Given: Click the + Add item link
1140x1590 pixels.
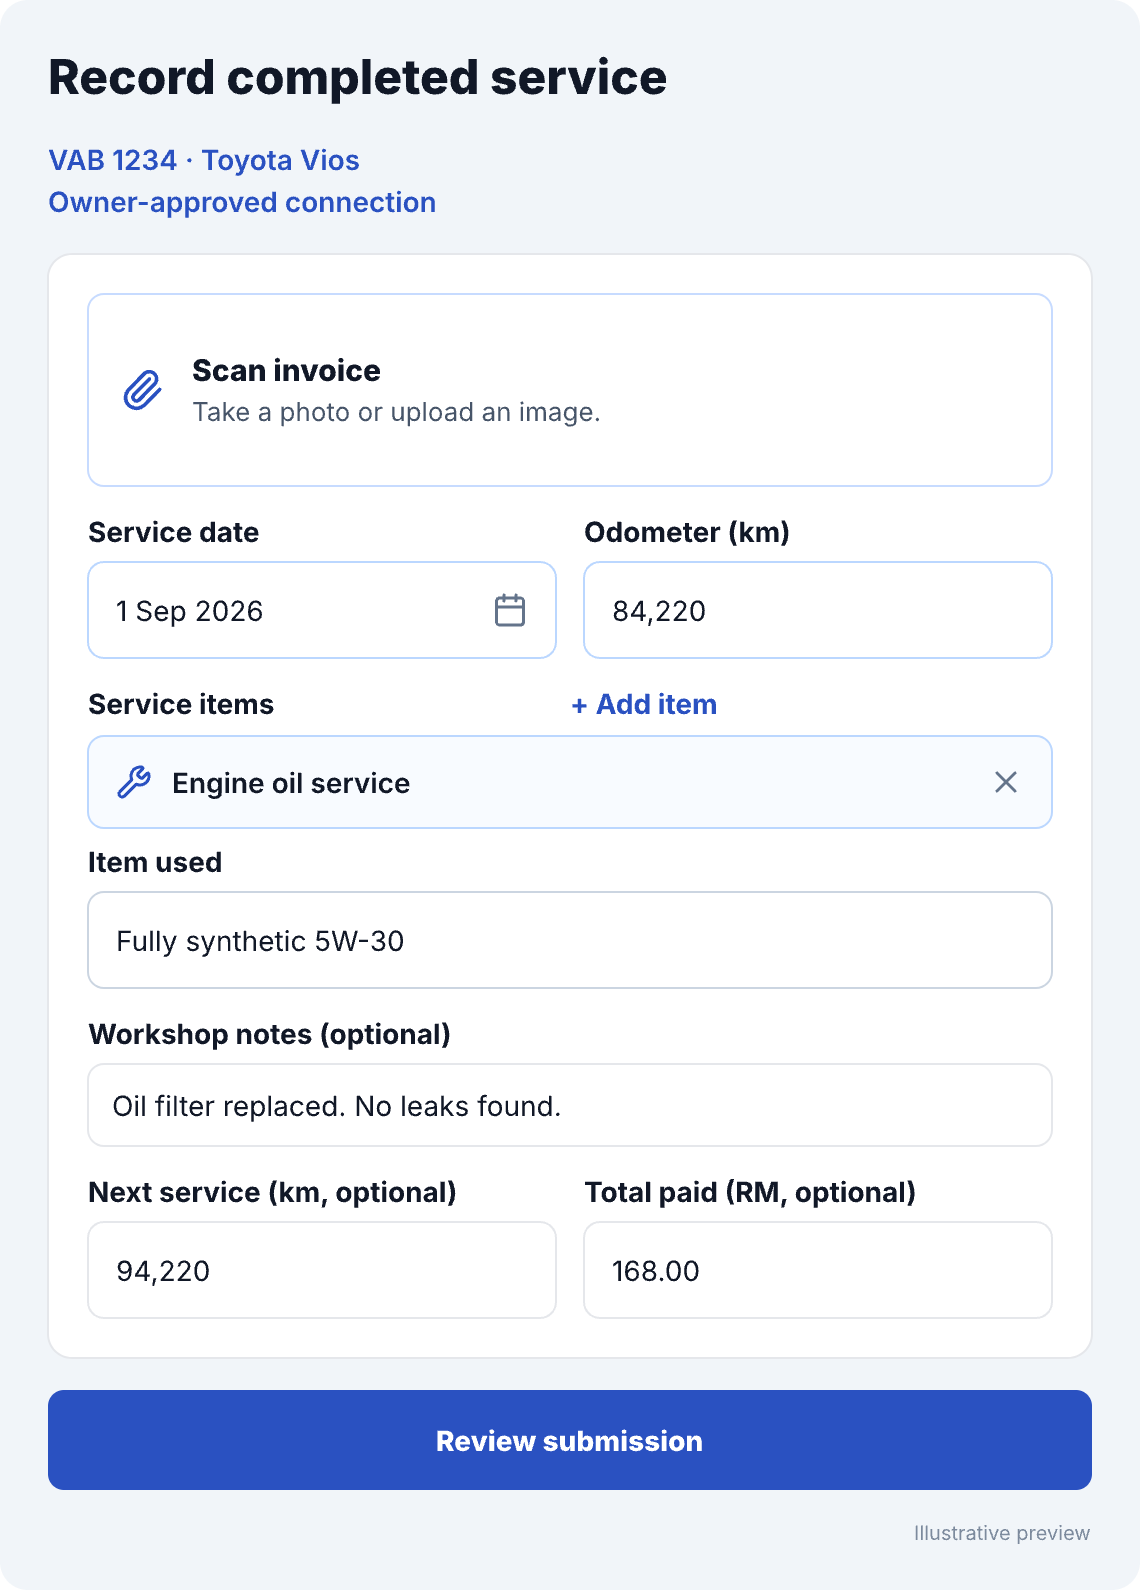Looking at the screenshot, I should click(644, 704).
